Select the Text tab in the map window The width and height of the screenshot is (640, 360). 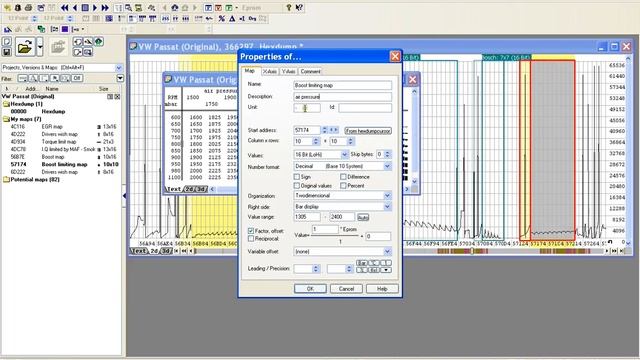pyautogui.click(x=174, y=189)
